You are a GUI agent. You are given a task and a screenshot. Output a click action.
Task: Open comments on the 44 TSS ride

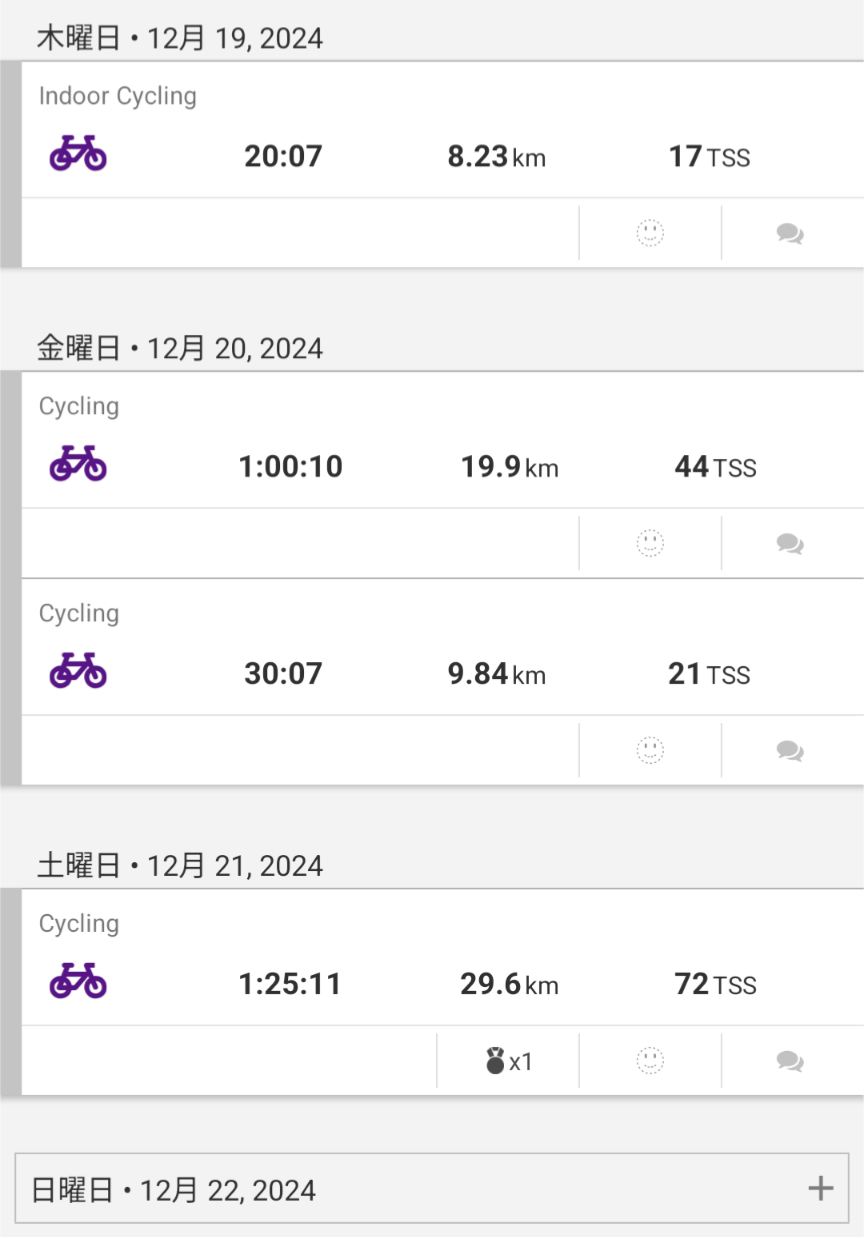pos(790,544)
